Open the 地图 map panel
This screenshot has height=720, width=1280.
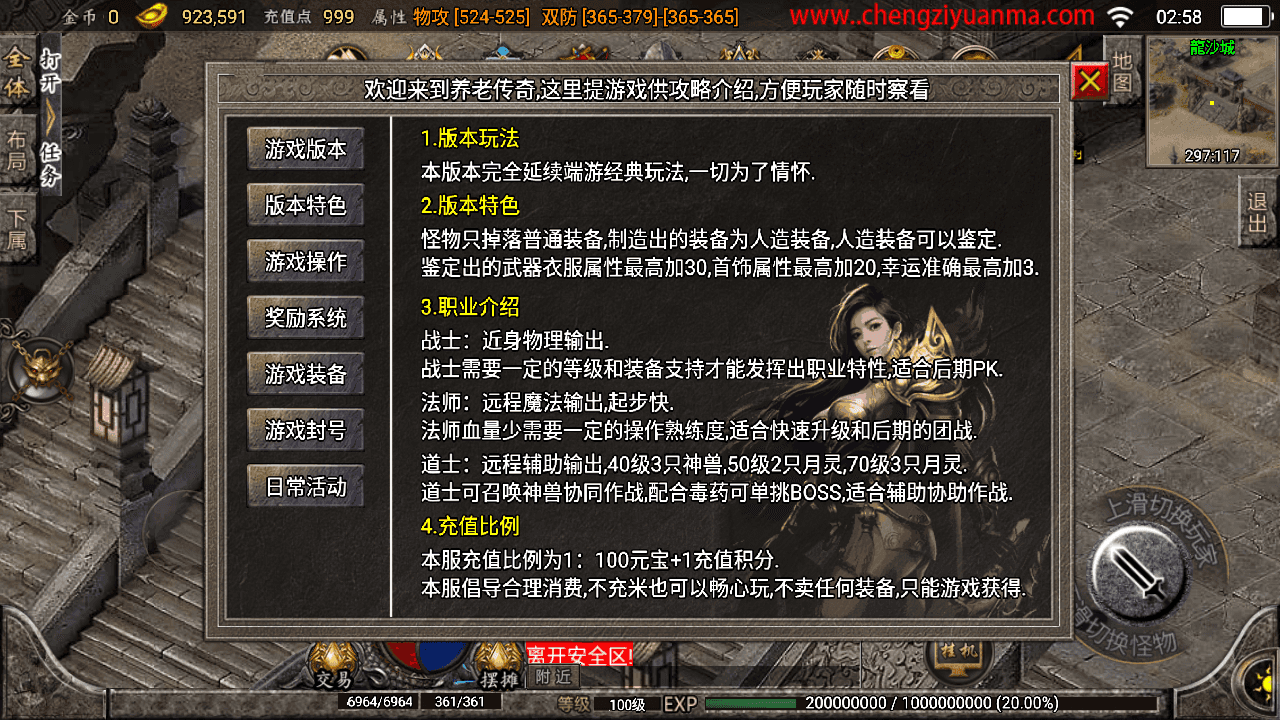(x=1123, y=70)
